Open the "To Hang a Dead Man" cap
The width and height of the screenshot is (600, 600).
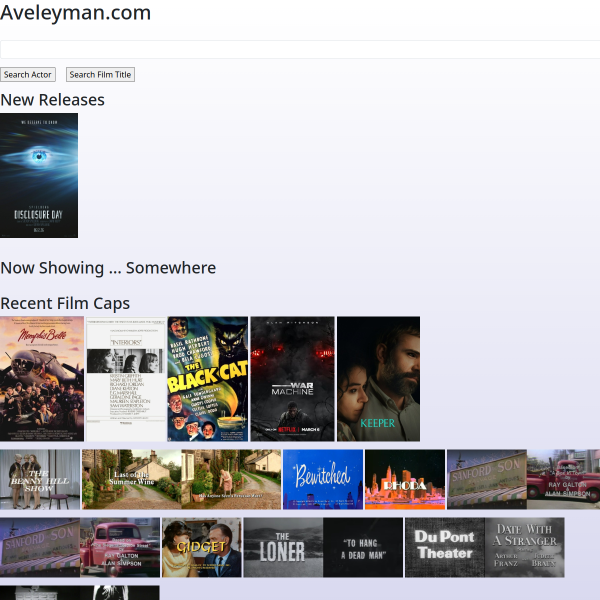coord(363,547)
